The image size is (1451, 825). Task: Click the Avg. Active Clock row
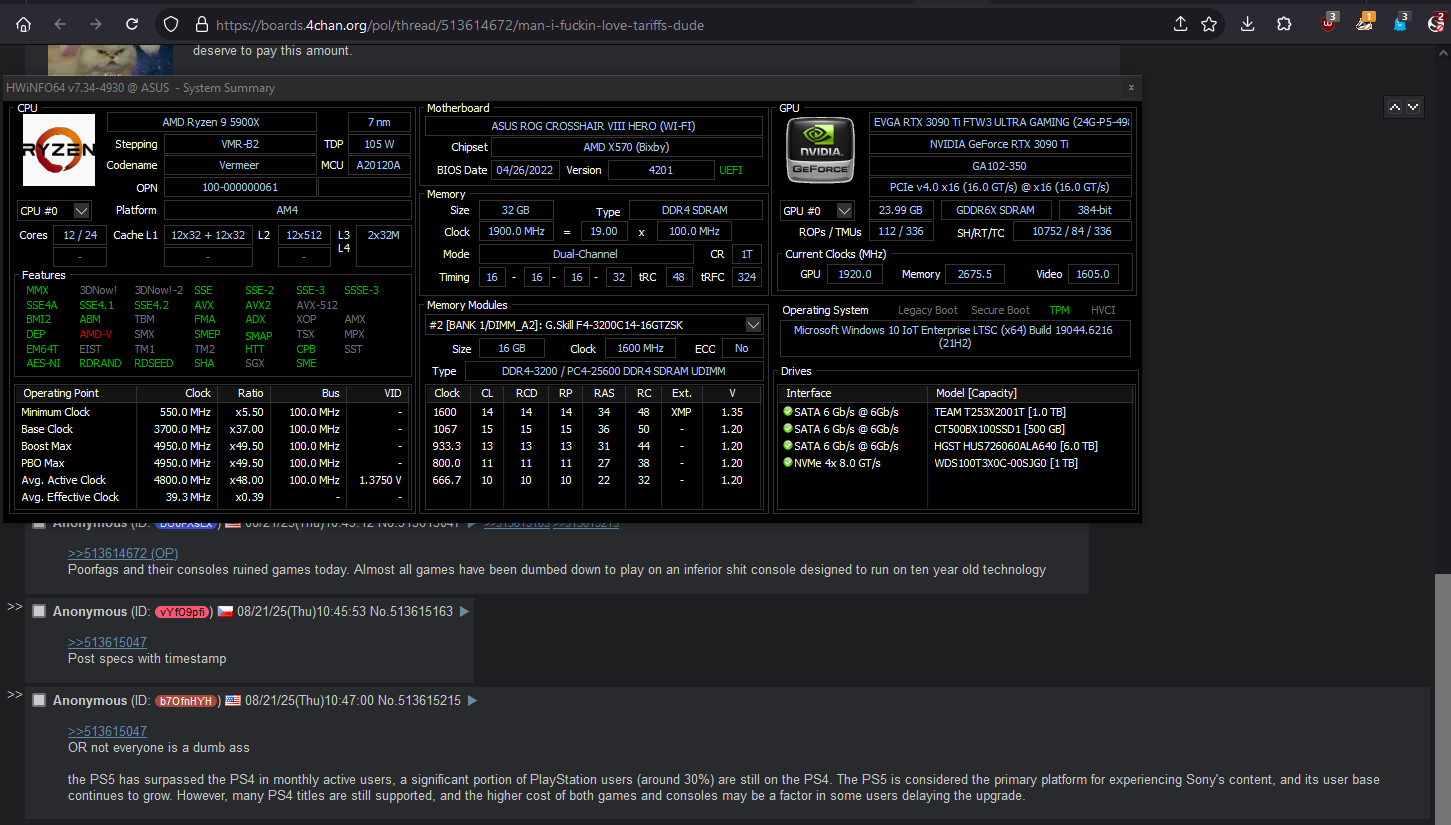coord(212,480)
